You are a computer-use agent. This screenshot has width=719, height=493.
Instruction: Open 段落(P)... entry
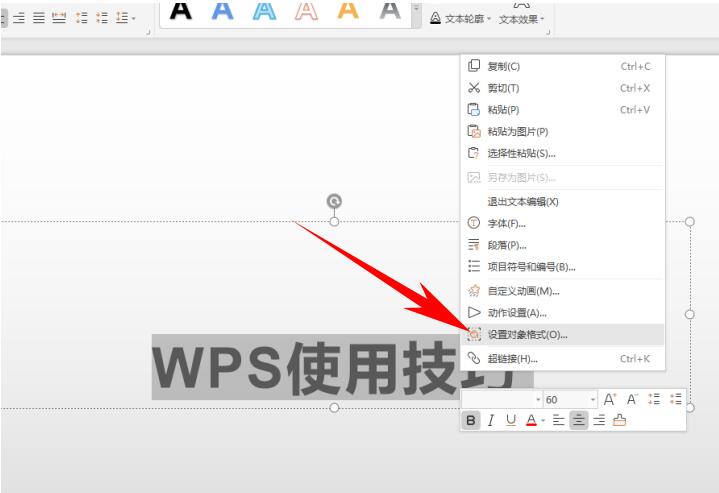563,245
